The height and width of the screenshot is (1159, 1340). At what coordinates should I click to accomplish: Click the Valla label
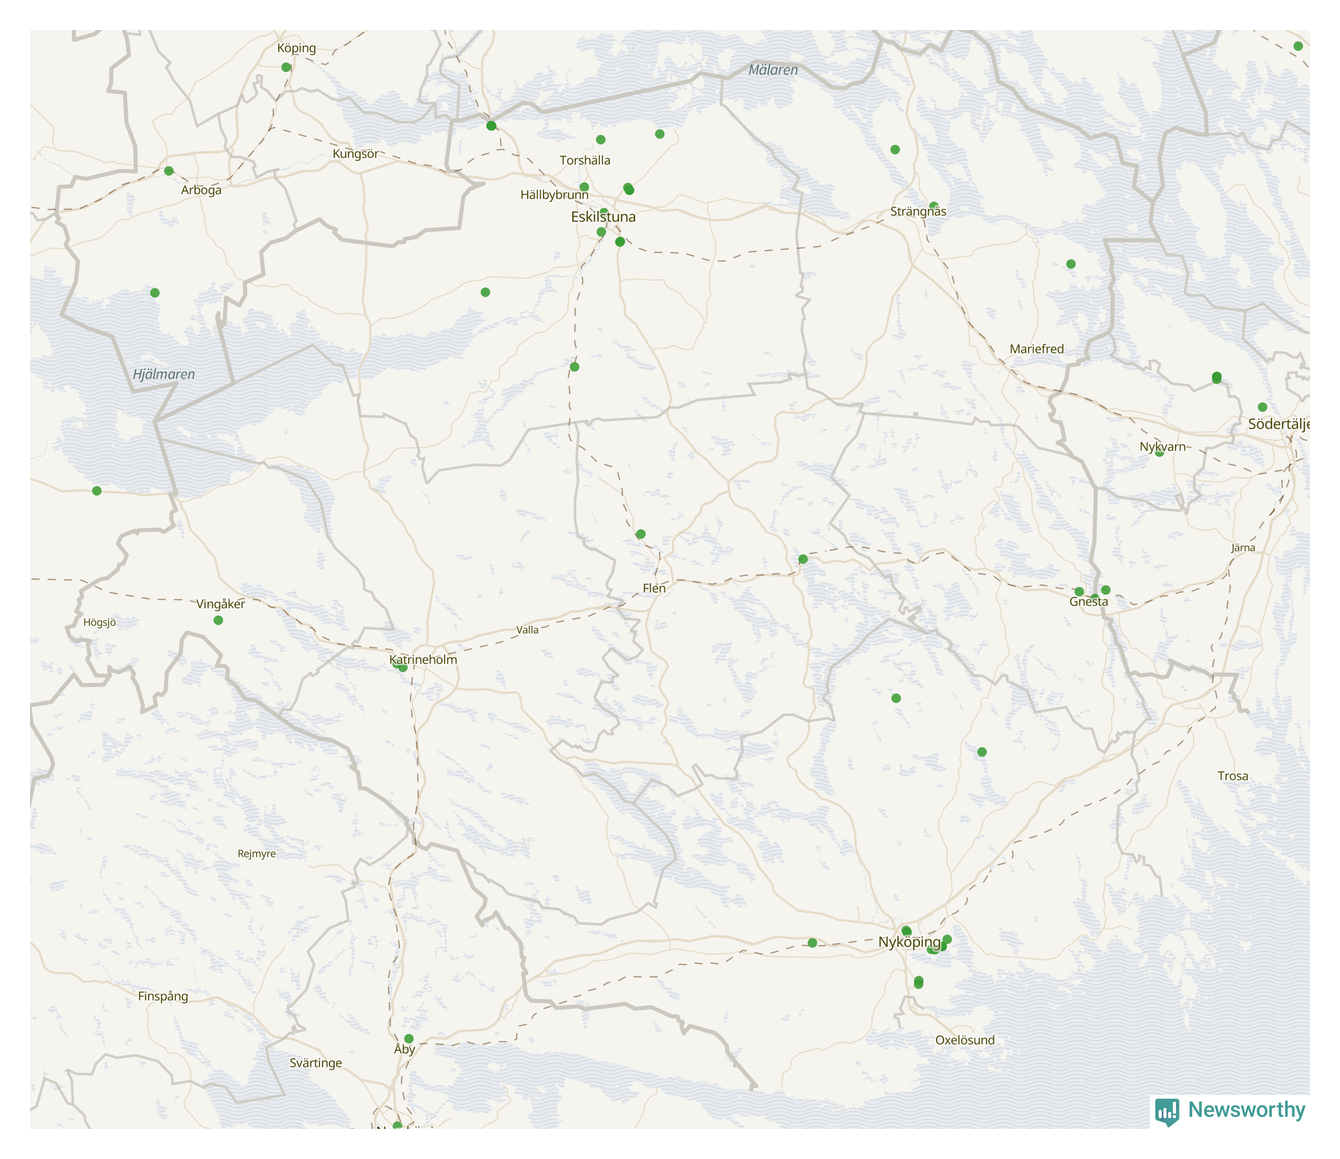point(527,630)
